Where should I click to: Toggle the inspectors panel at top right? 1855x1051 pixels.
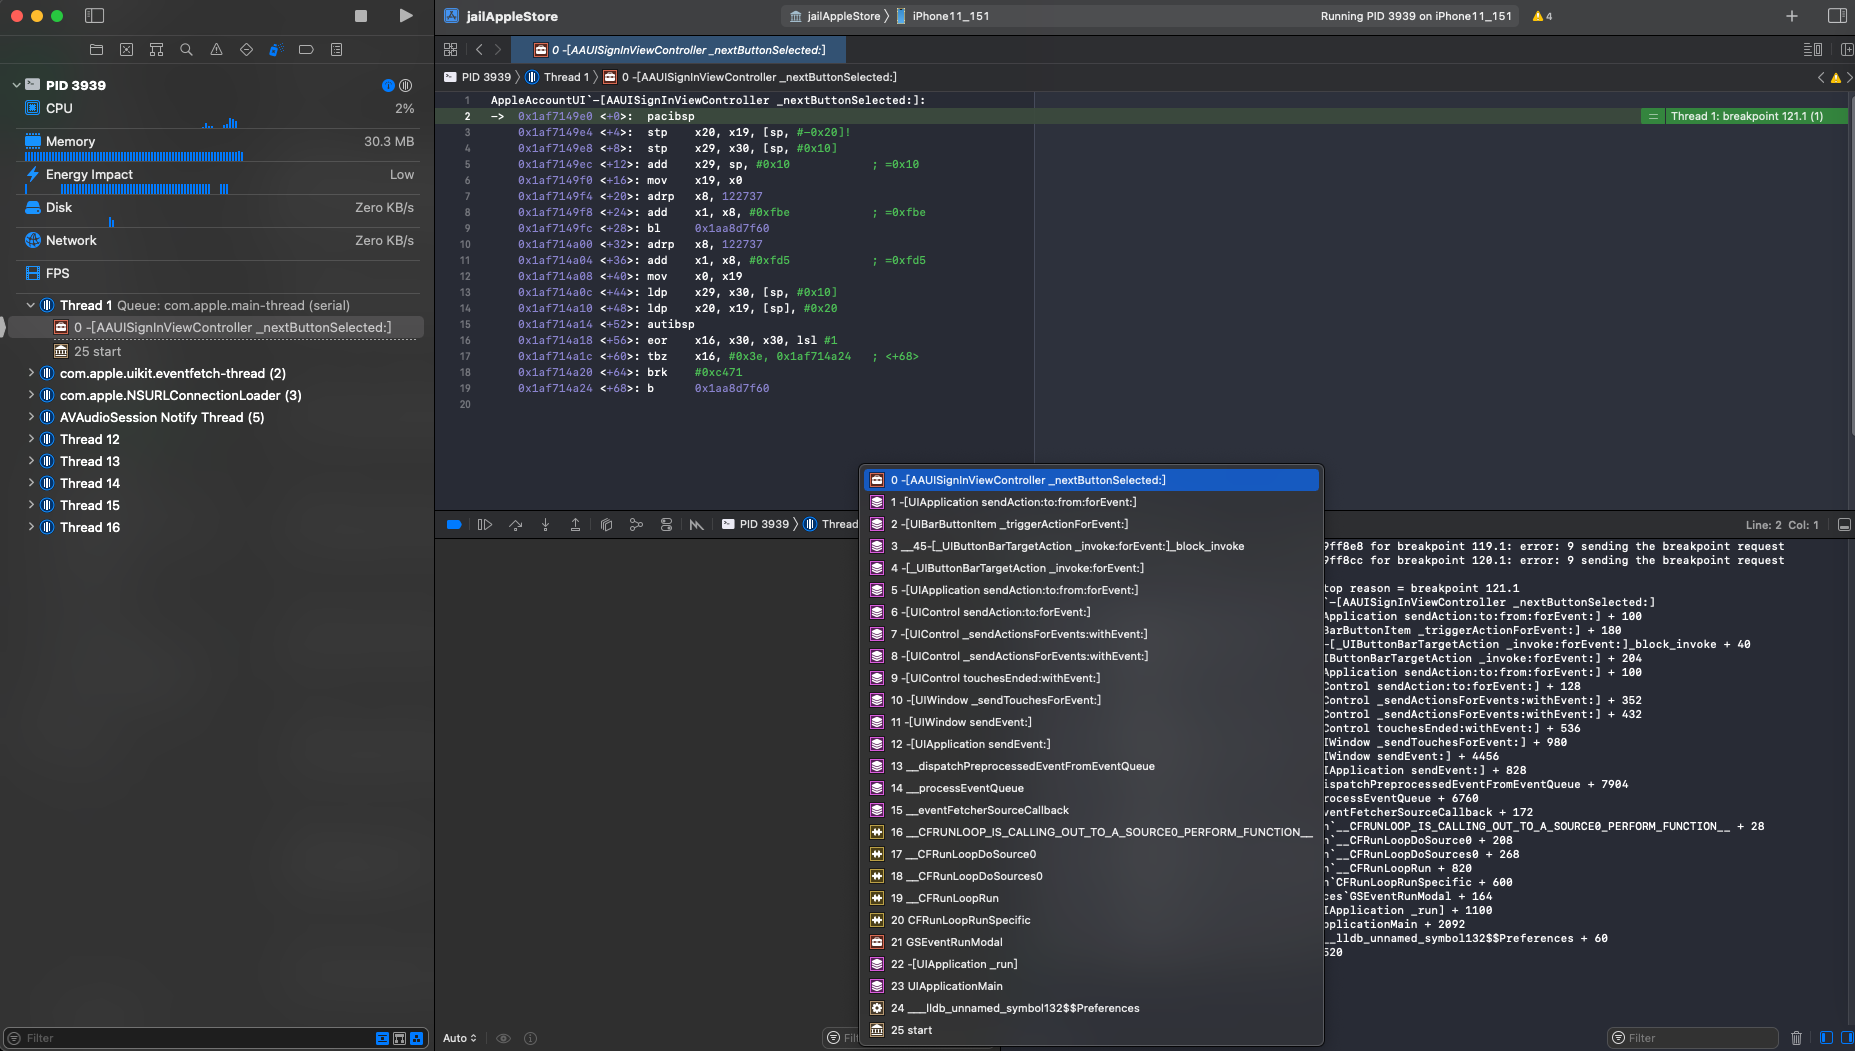1837,16
